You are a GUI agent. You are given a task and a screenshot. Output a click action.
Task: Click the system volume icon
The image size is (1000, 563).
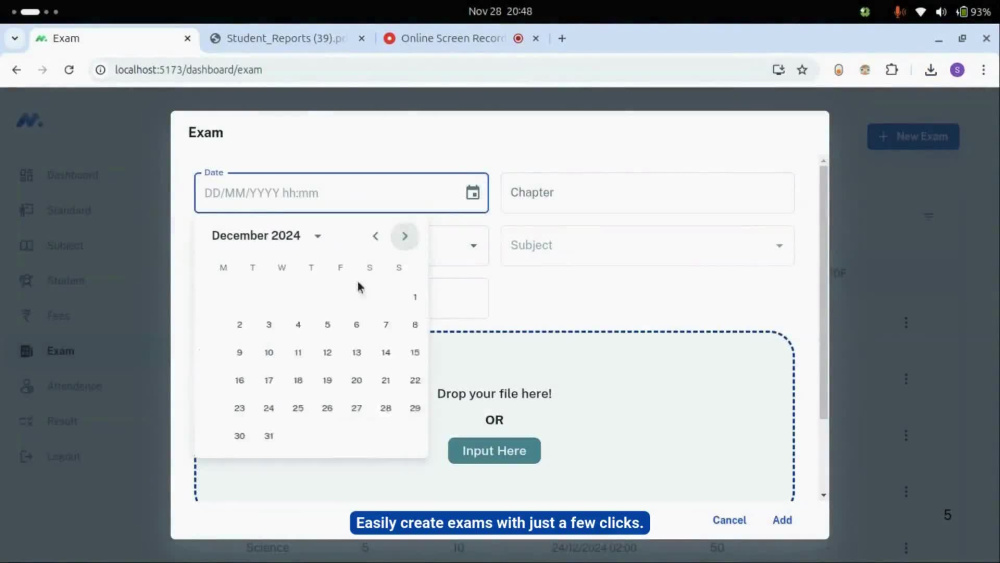(x=941, y=11)
